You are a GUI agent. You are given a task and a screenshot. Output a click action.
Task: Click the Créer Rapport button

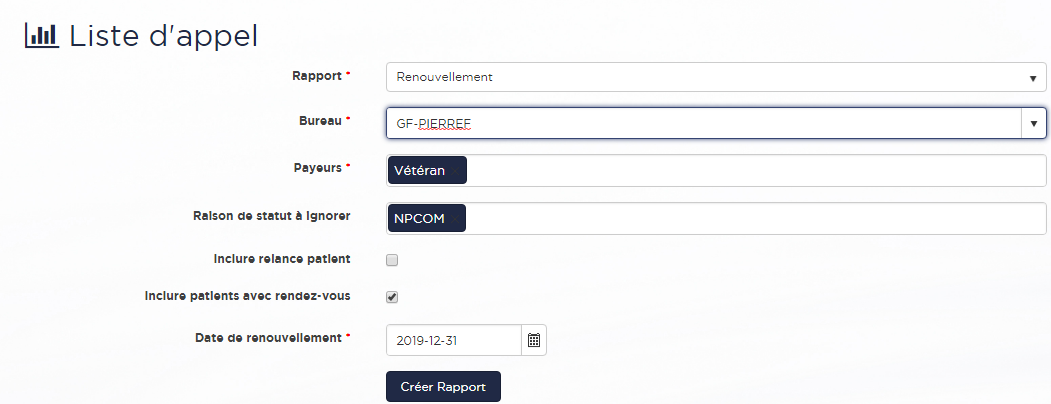coord(443,387)
